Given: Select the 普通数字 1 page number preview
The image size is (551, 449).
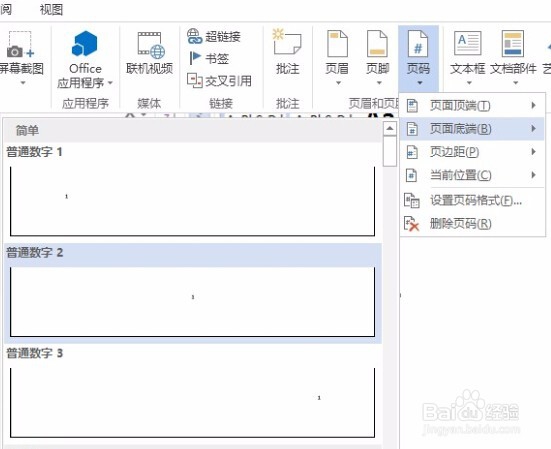Looking at the screenshot, I should pos(193,201).
